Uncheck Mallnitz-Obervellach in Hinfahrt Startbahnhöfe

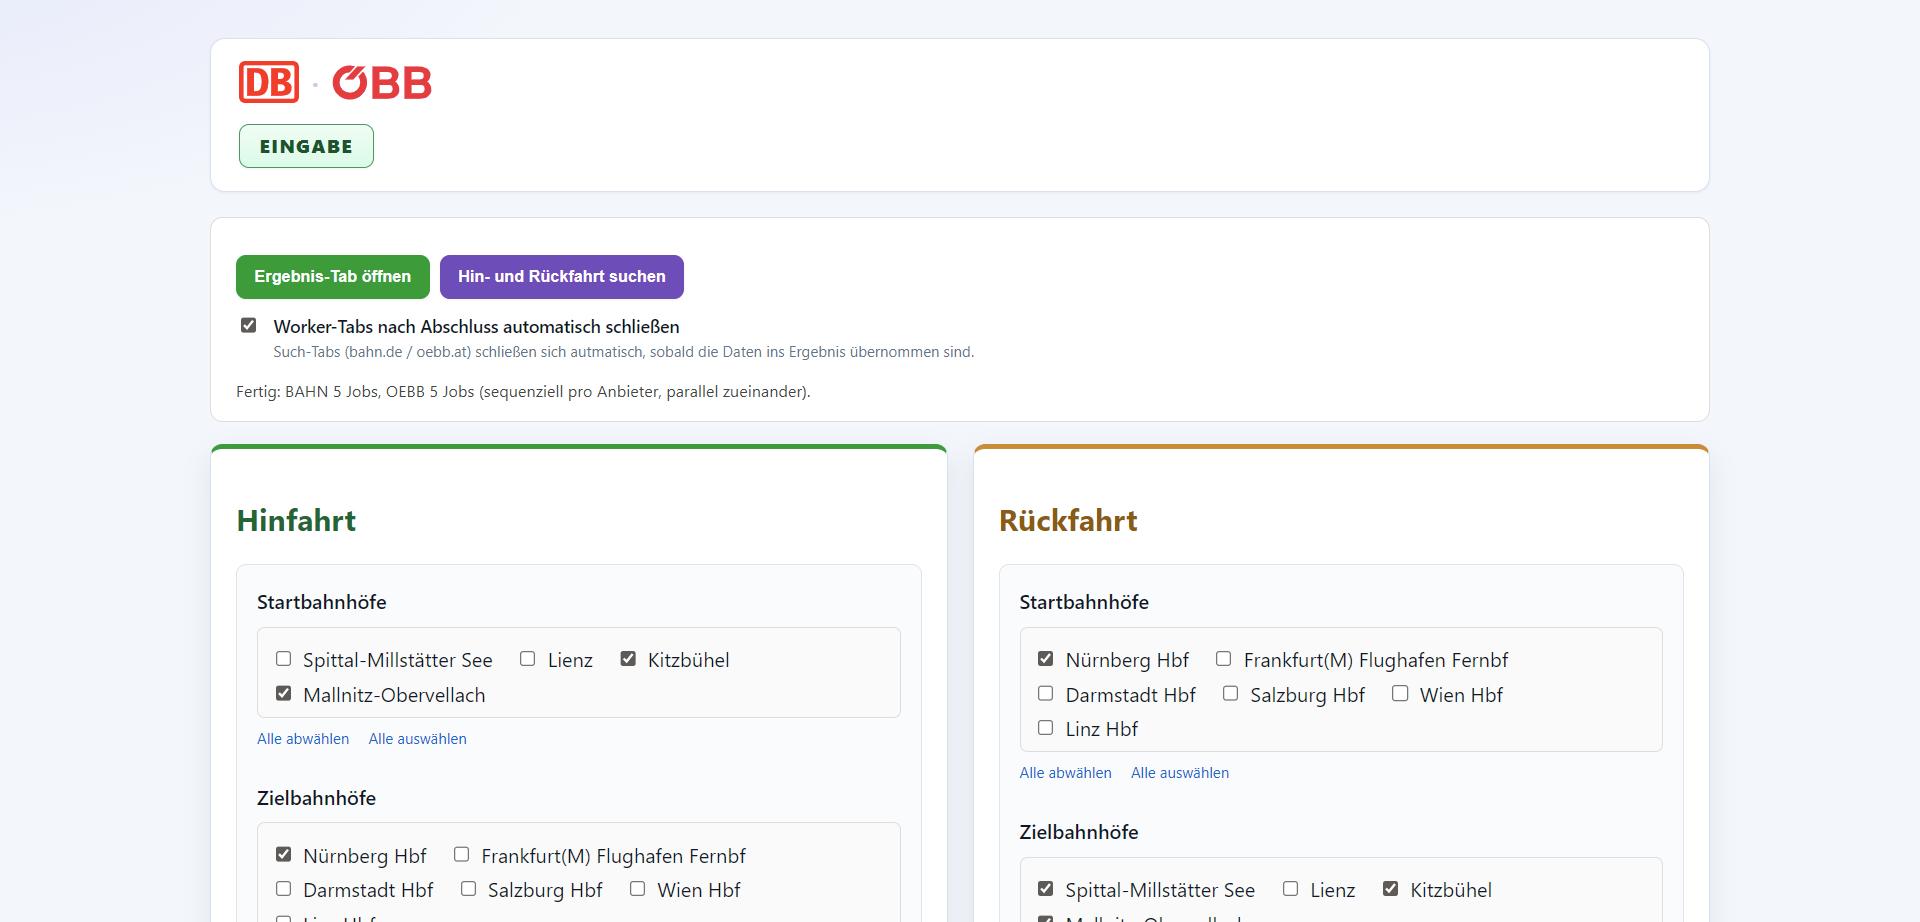click(x=284, y=693)
